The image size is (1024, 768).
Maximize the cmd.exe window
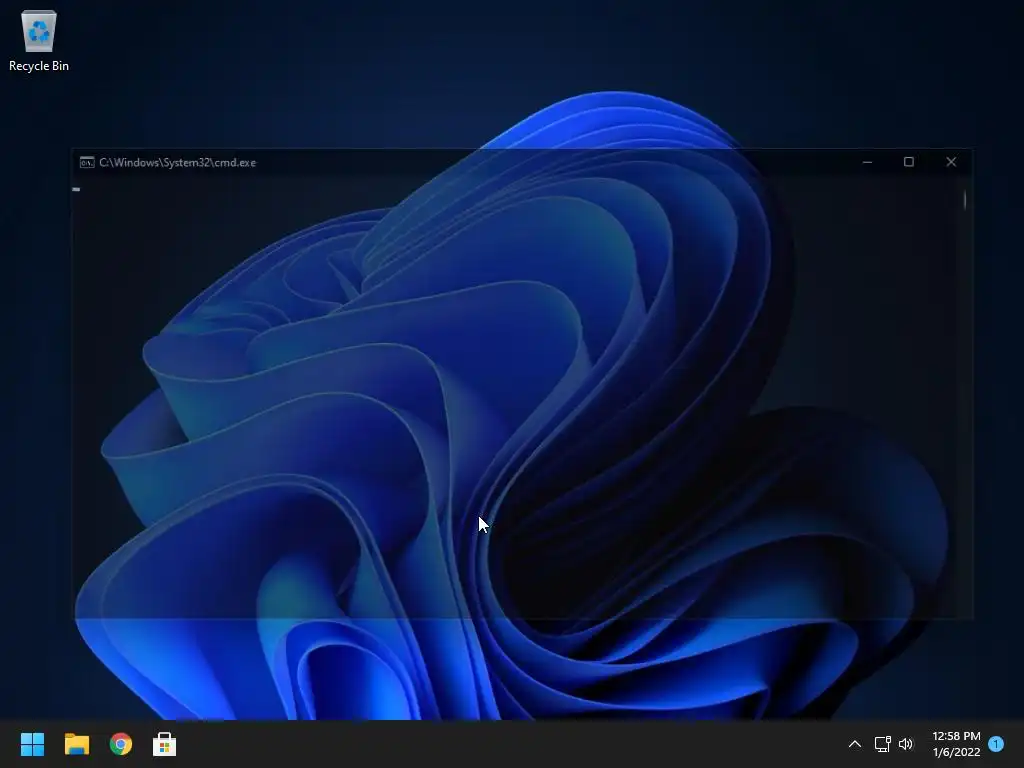click(908, 162)
